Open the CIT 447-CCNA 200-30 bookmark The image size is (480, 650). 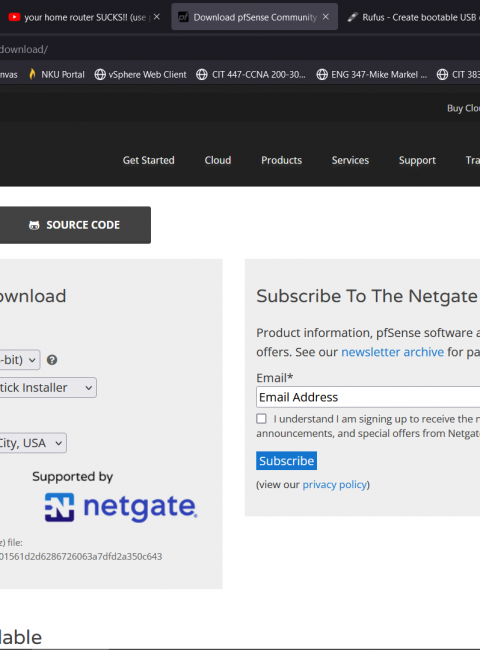click(251, 75)
